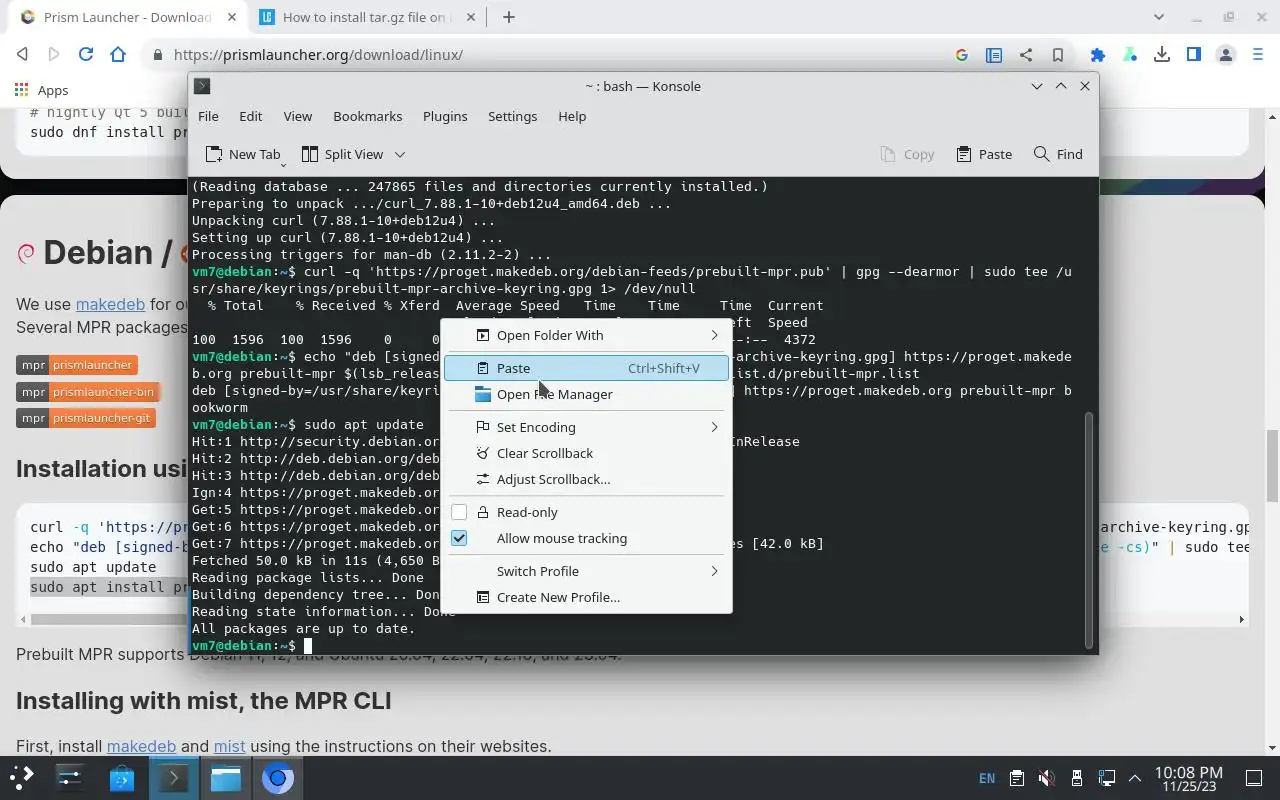Open reader mode icon in address bar
Viewport: 1280px width, 800px height.
[x=994, y=55]
